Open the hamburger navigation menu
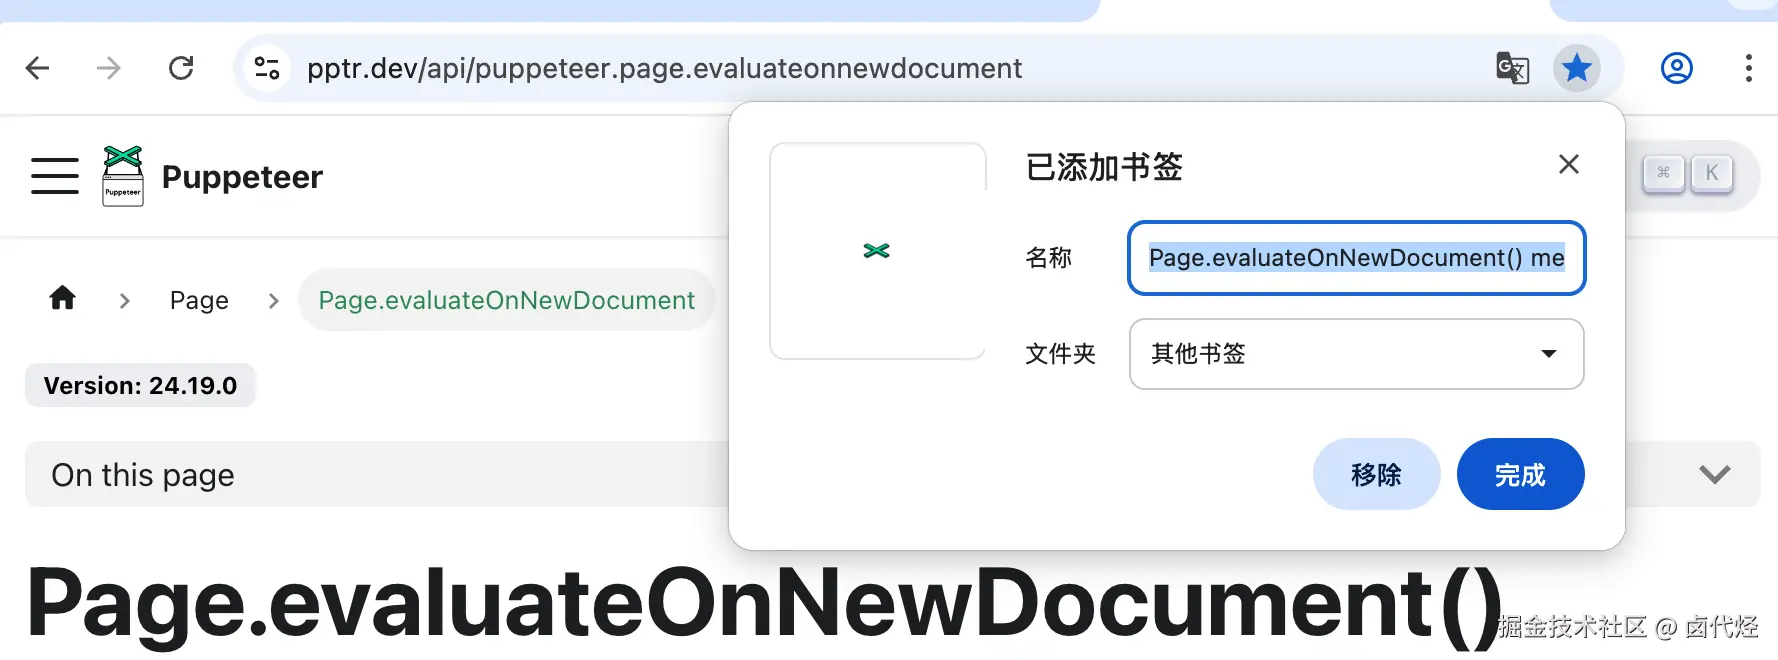 [x=55, y=175]
